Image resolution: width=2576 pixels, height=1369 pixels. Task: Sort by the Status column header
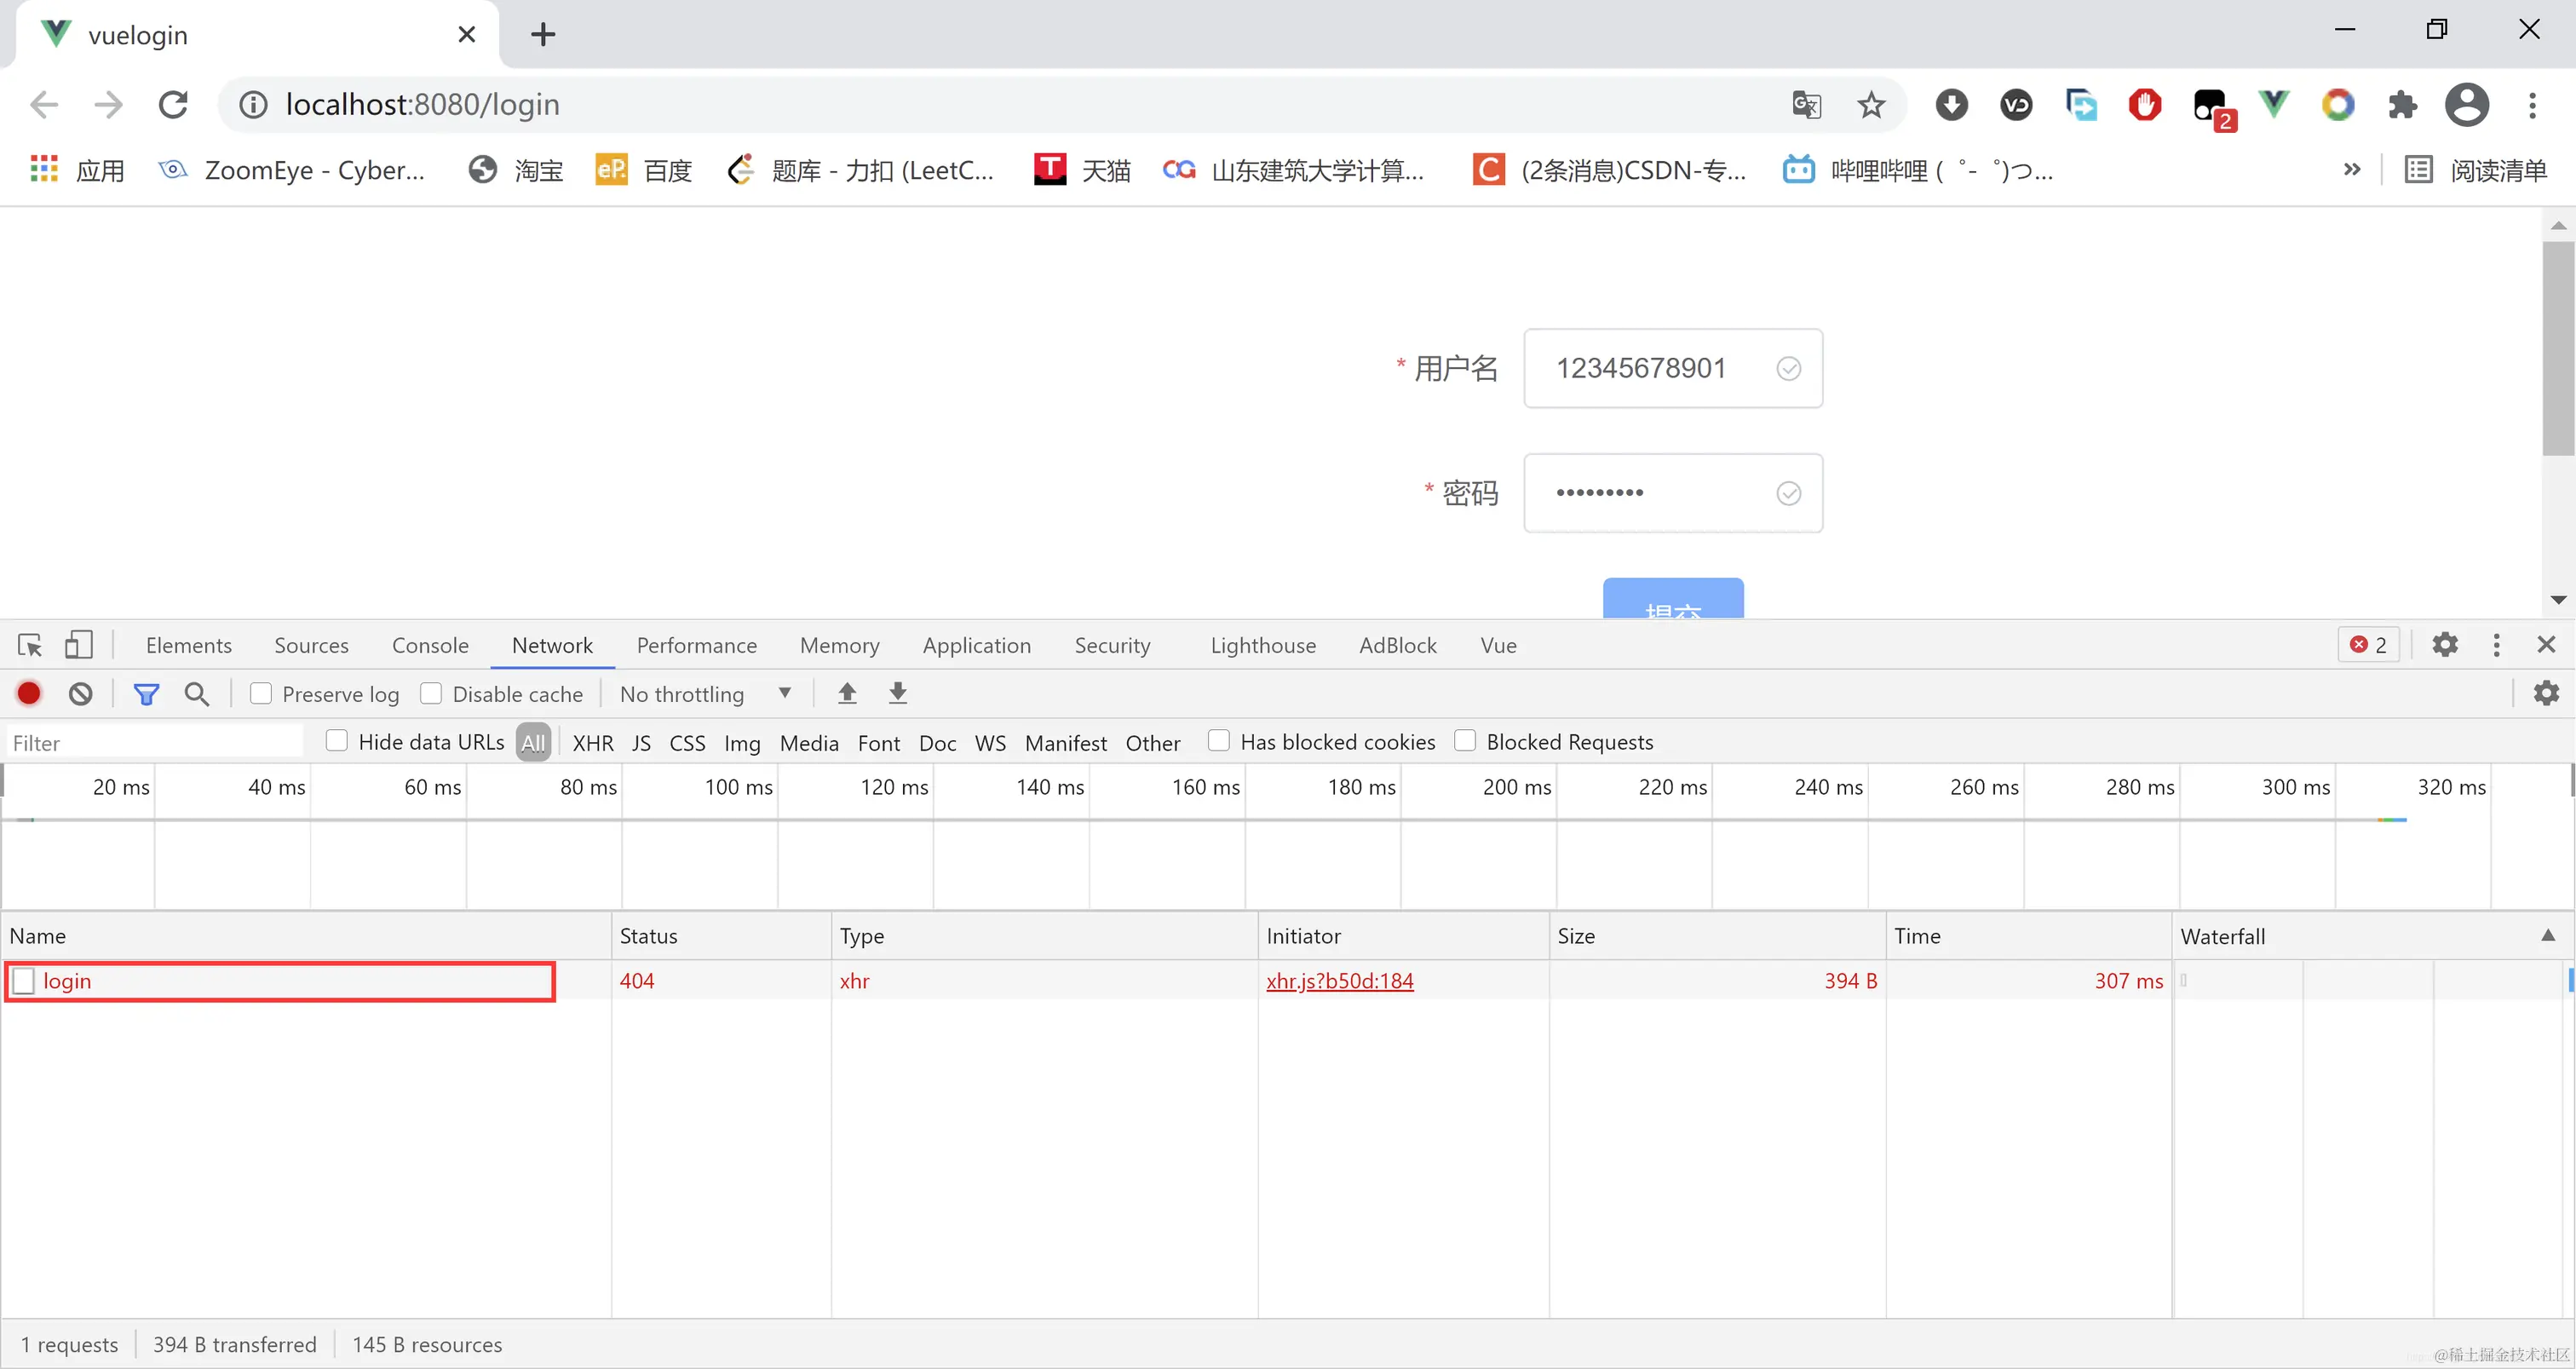[x=721, y=936]
